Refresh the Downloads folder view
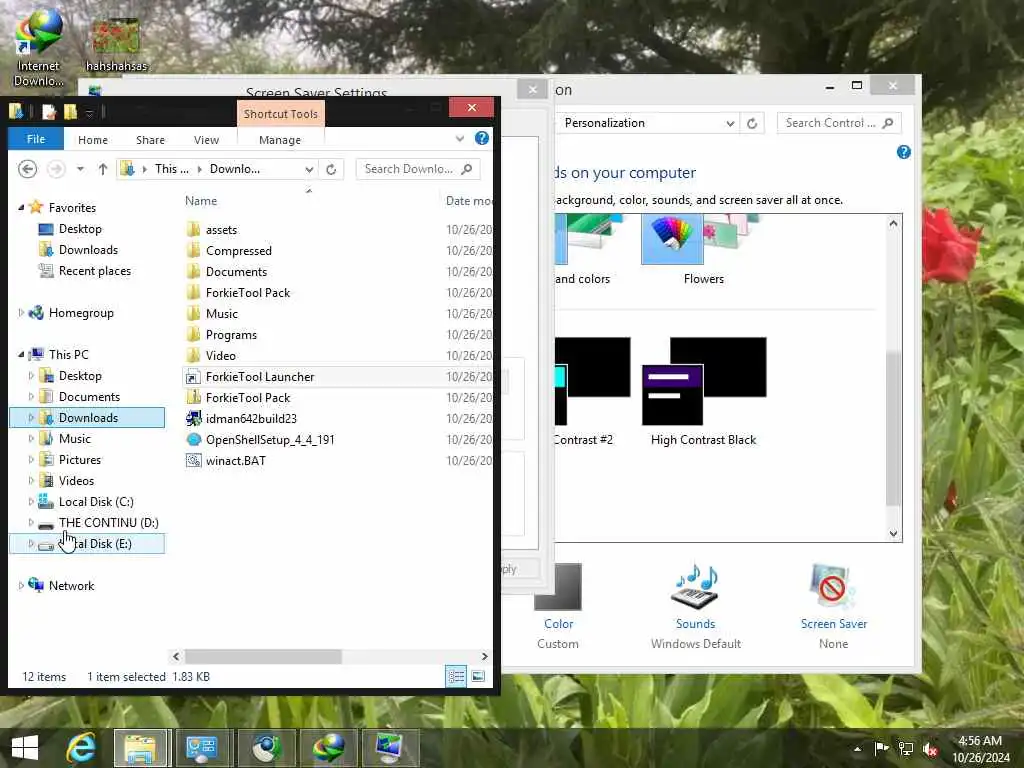1024x768 pixels. 331,169
